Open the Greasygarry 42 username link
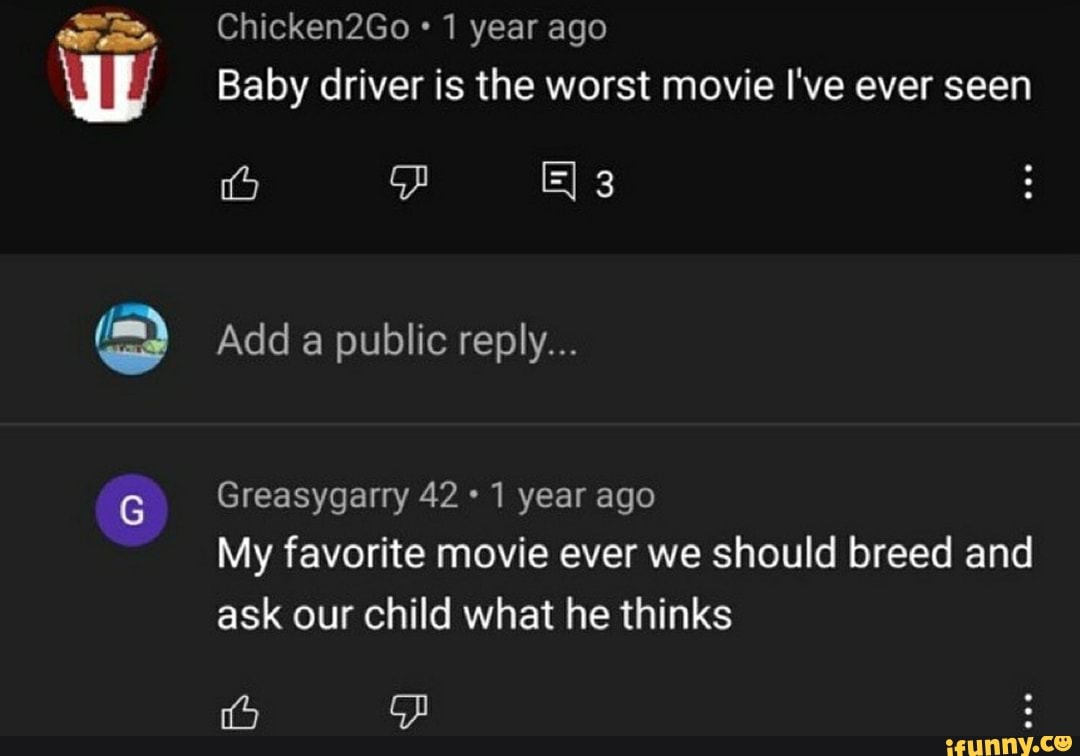 337,495
